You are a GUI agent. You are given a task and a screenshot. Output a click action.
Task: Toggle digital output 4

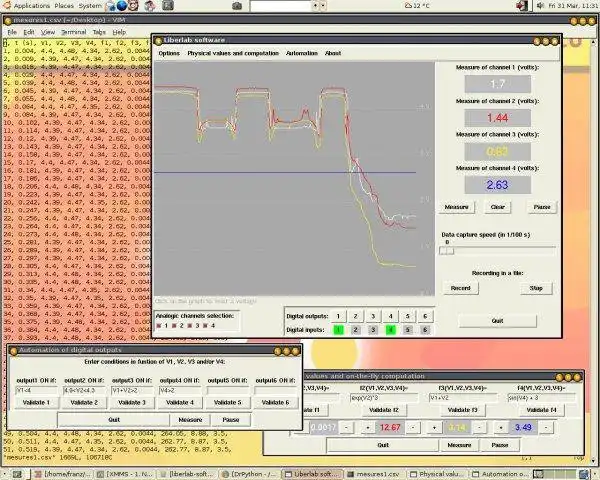390,316
